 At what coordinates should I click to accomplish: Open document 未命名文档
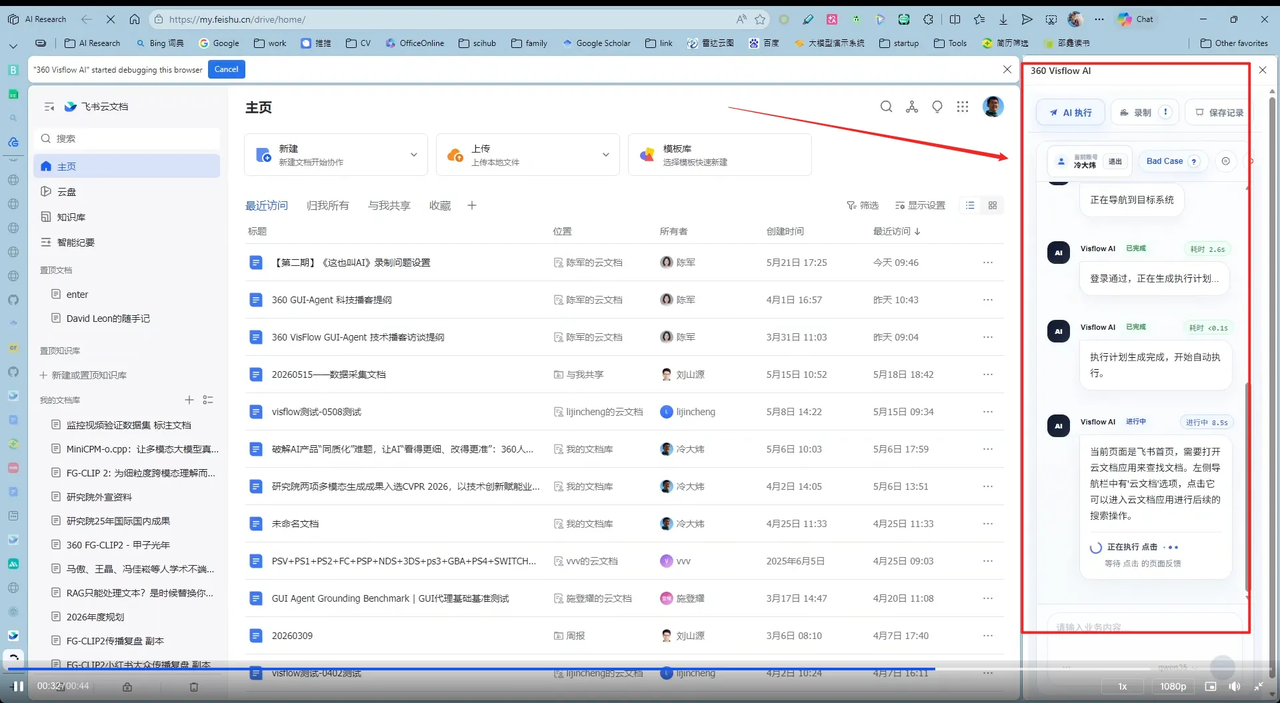(295, 524)
